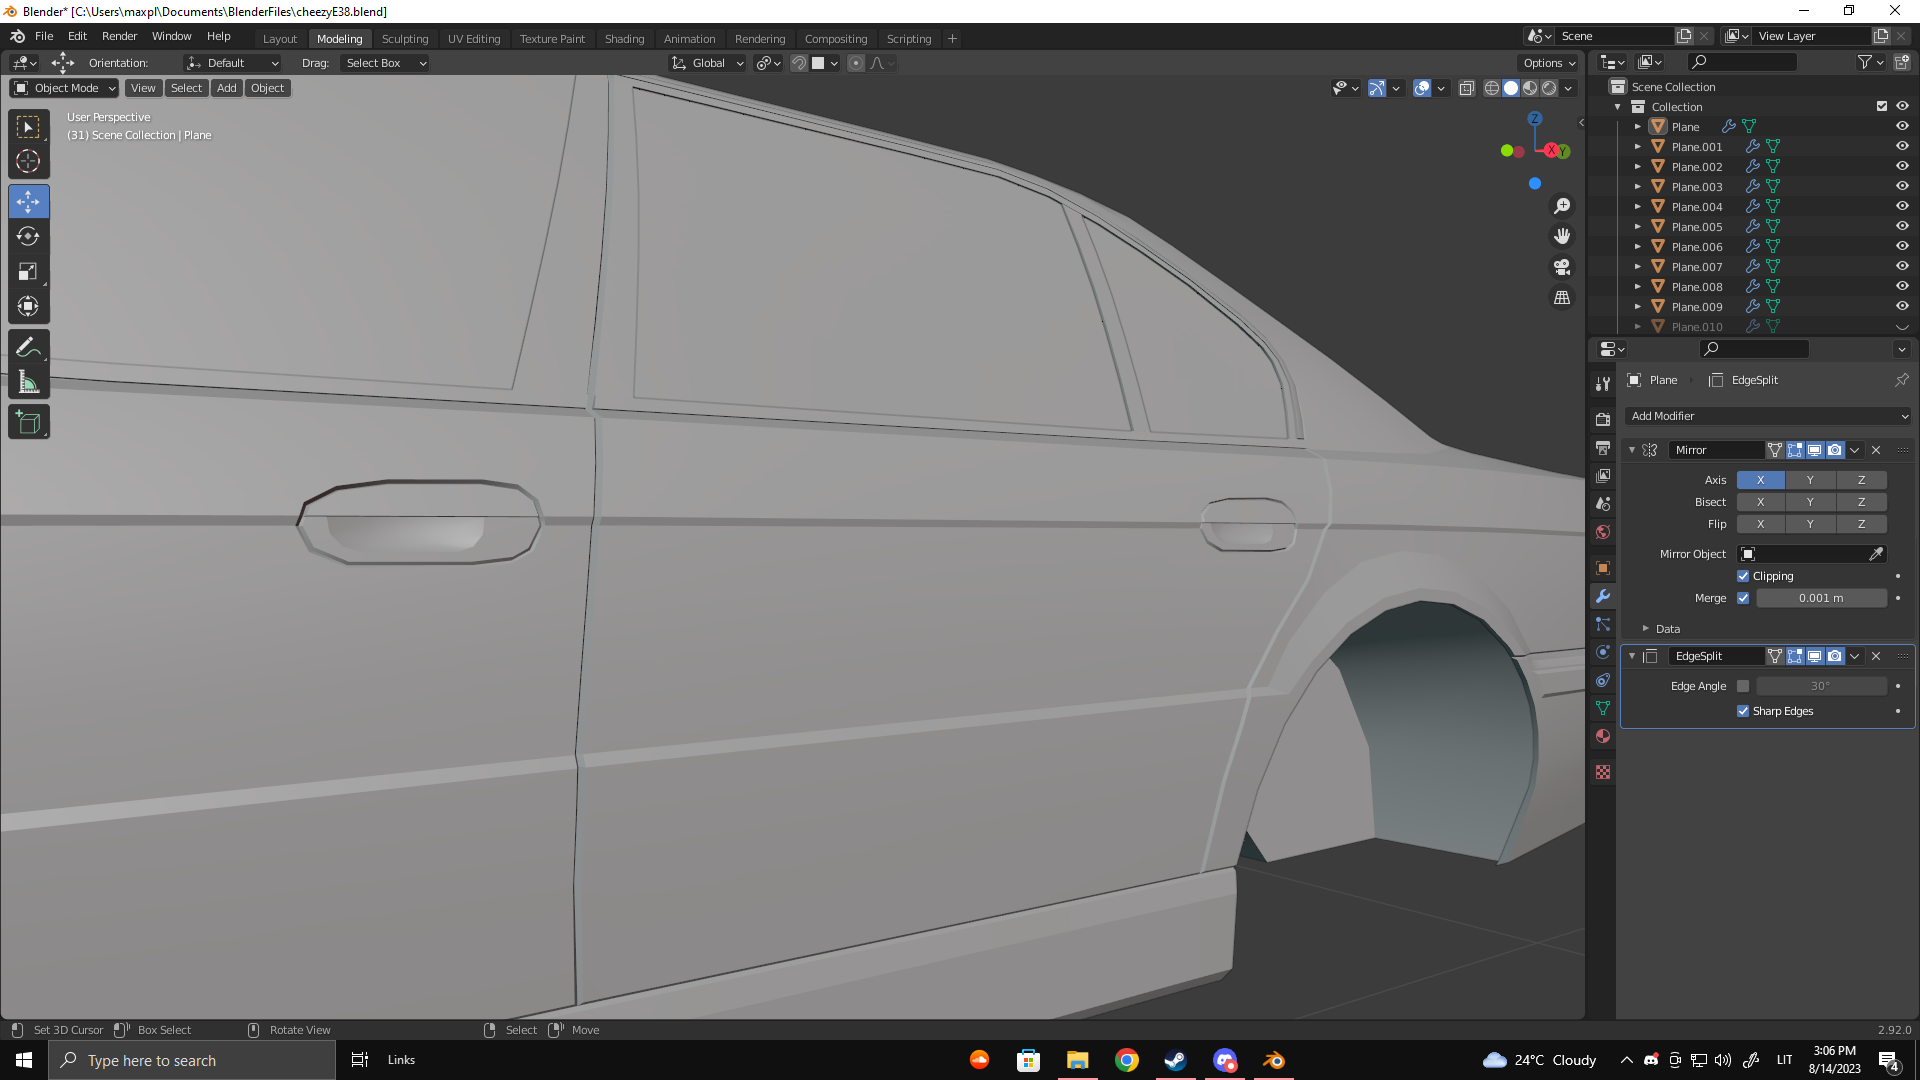Open the Render menu
Image resolution: width=1920 pixels, height=1080 pixels.
[119, 36]
